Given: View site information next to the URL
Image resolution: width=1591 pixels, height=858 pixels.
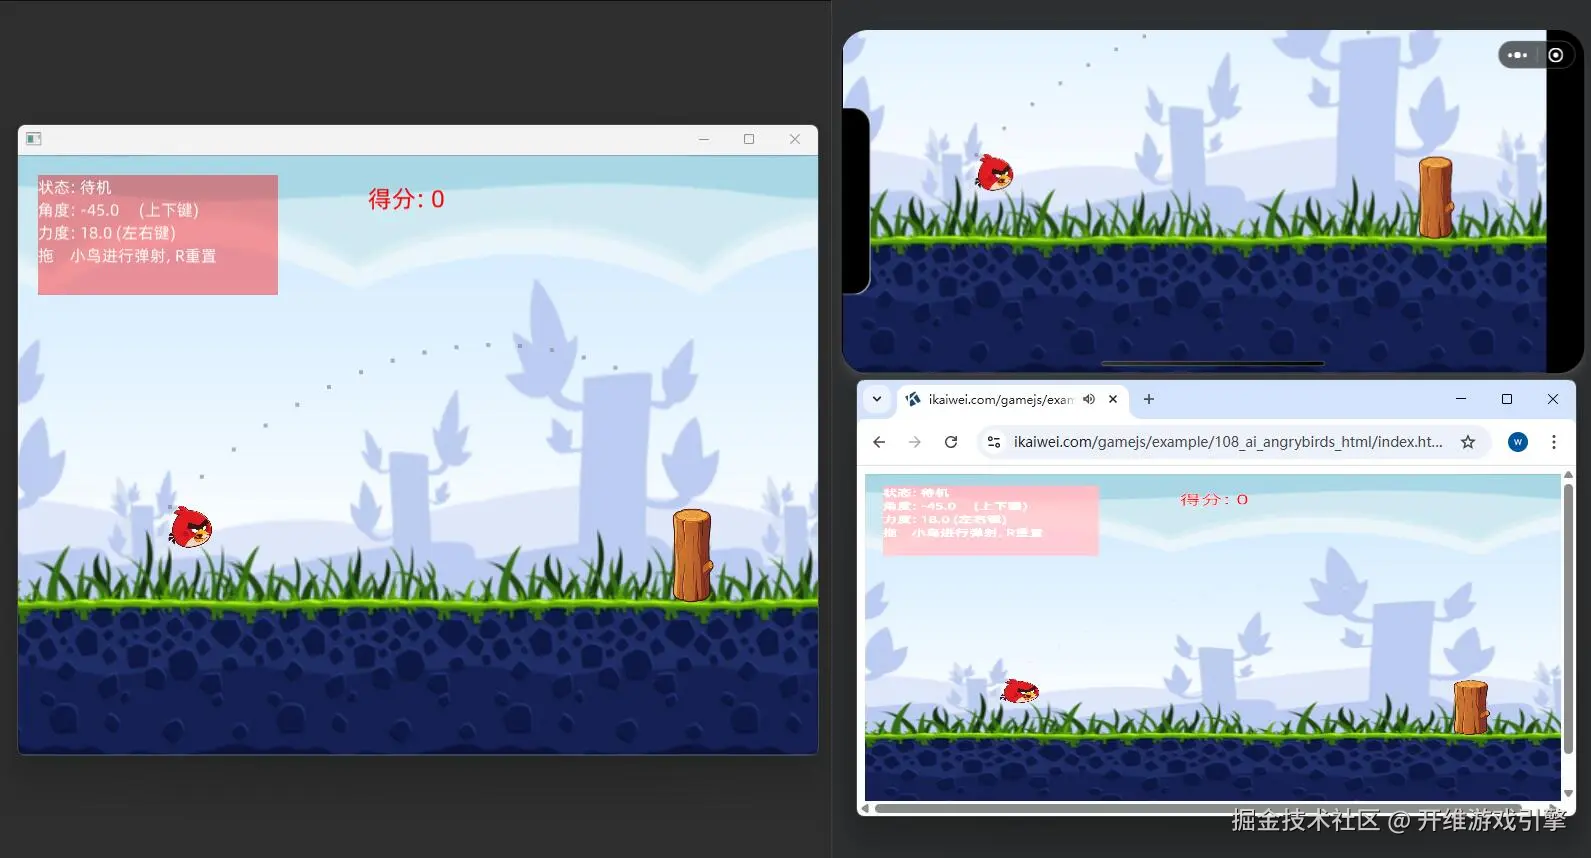Looking at the screenshot, I should [x=993, y=442].
